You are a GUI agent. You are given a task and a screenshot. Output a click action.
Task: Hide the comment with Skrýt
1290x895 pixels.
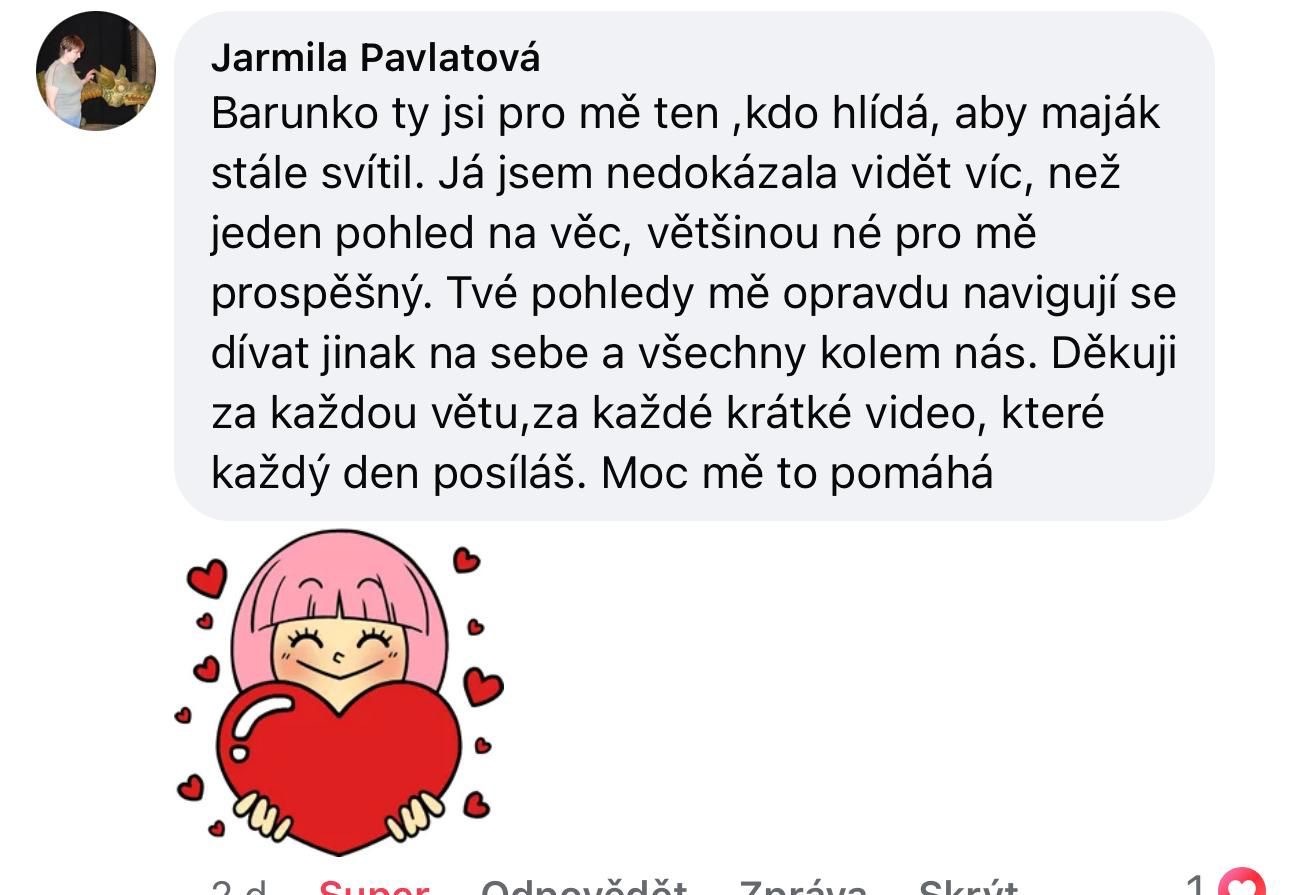click(x=968, y=887)
